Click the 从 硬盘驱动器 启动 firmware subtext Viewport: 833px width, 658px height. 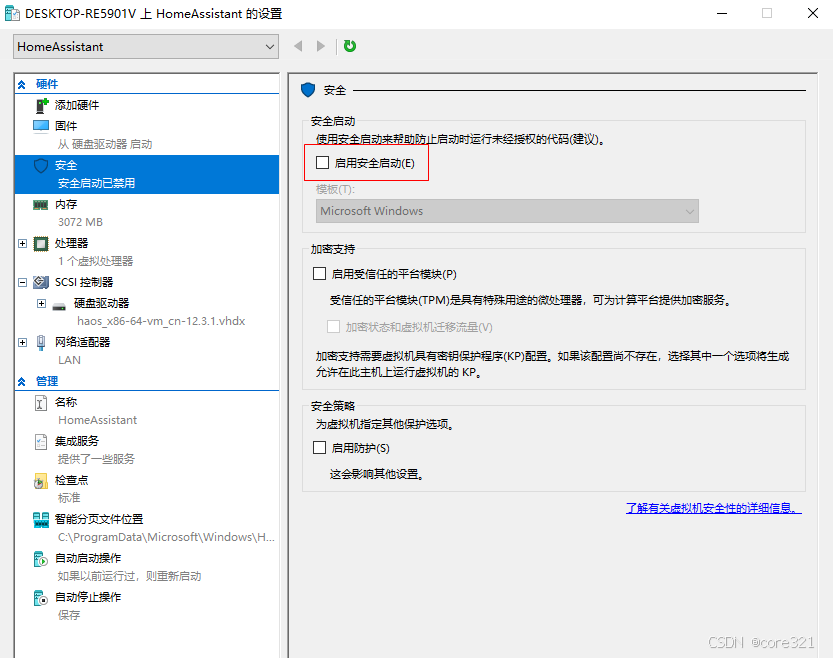click(x=105, y=144)
